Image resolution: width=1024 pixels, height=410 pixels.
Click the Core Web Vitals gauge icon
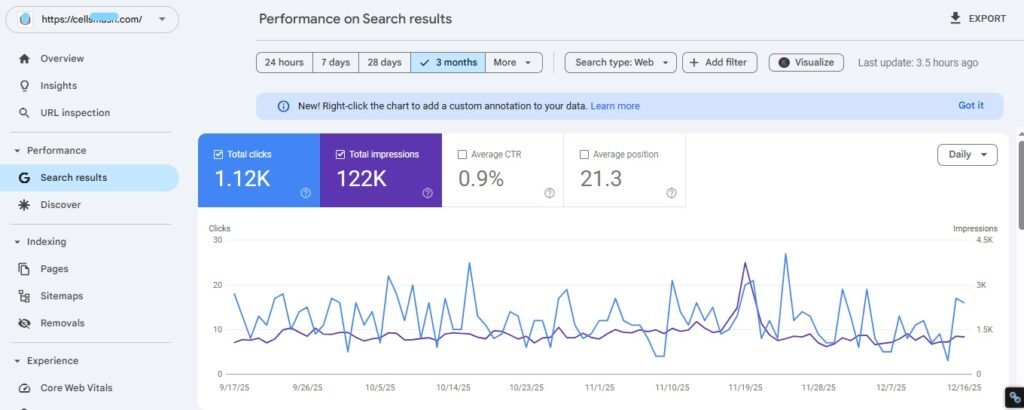[x=24, y=388]
